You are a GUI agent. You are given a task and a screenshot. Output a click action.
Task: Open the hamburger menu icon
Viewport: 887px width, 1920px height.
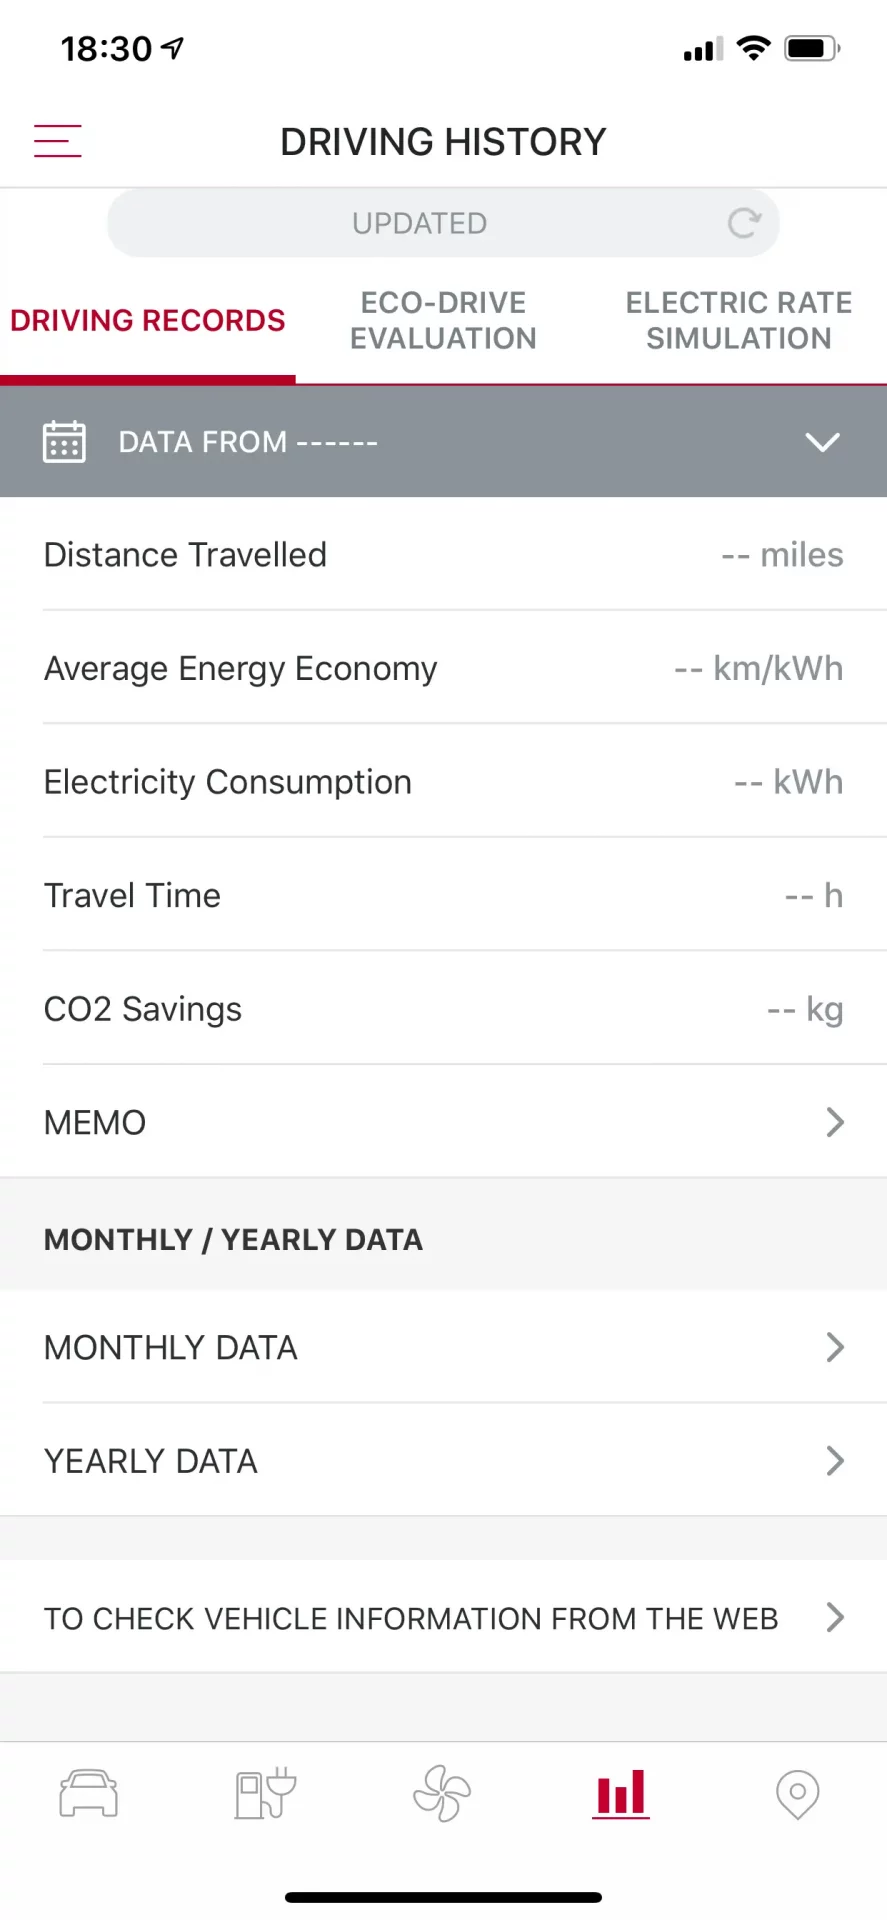pyautogui.click(x=57, y=141)
